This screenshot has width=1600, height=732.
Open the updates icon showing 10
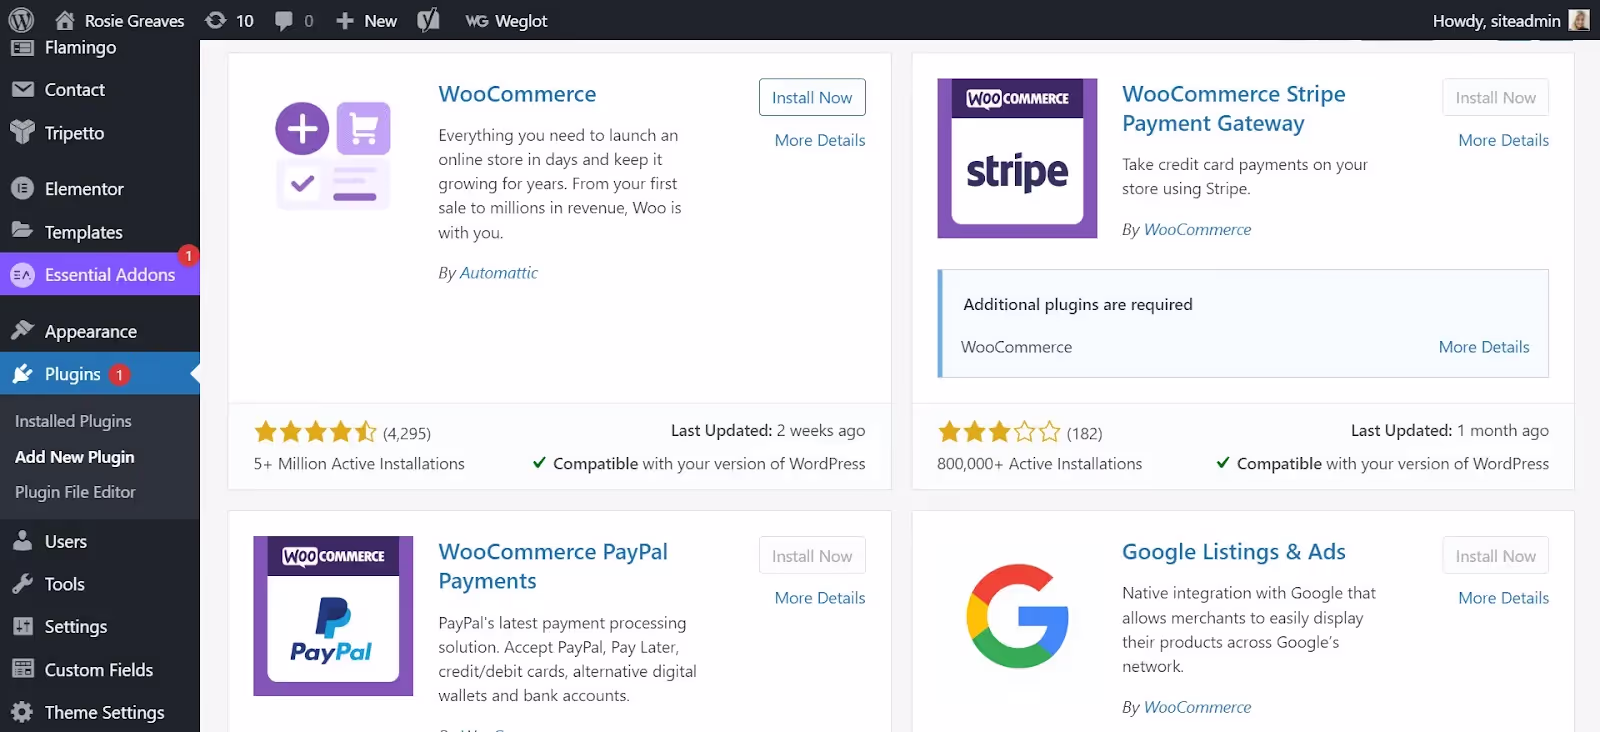pos(215,20)
